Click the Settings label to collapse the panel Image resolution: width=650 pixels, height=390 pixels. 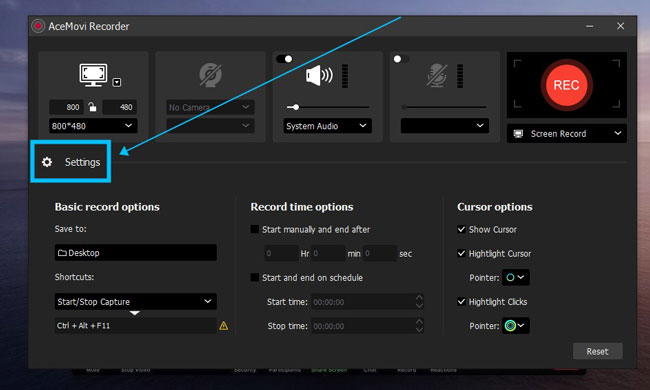82,162
